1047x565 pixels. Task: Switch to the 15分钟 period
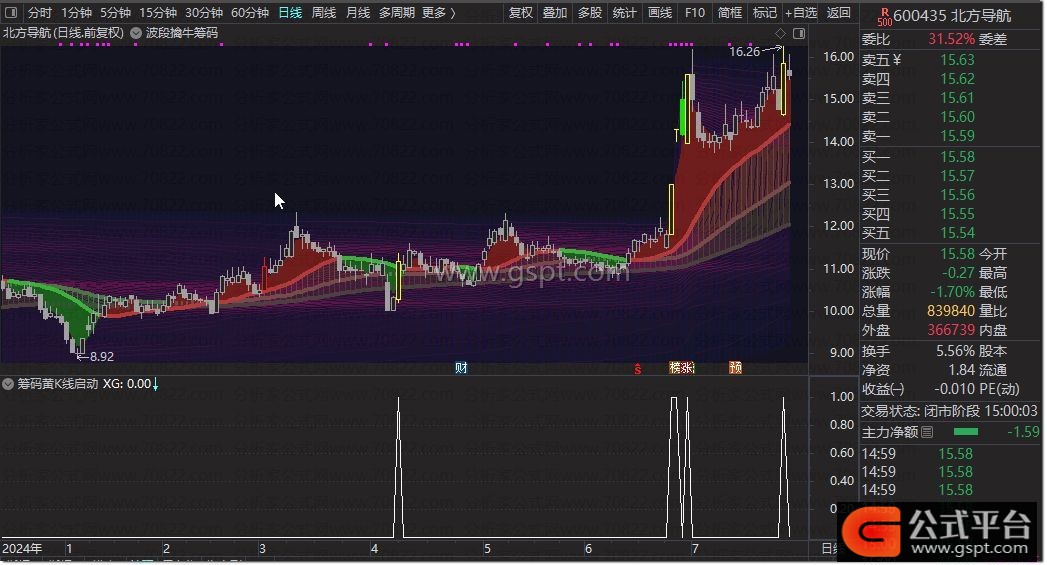coord(158,13)
